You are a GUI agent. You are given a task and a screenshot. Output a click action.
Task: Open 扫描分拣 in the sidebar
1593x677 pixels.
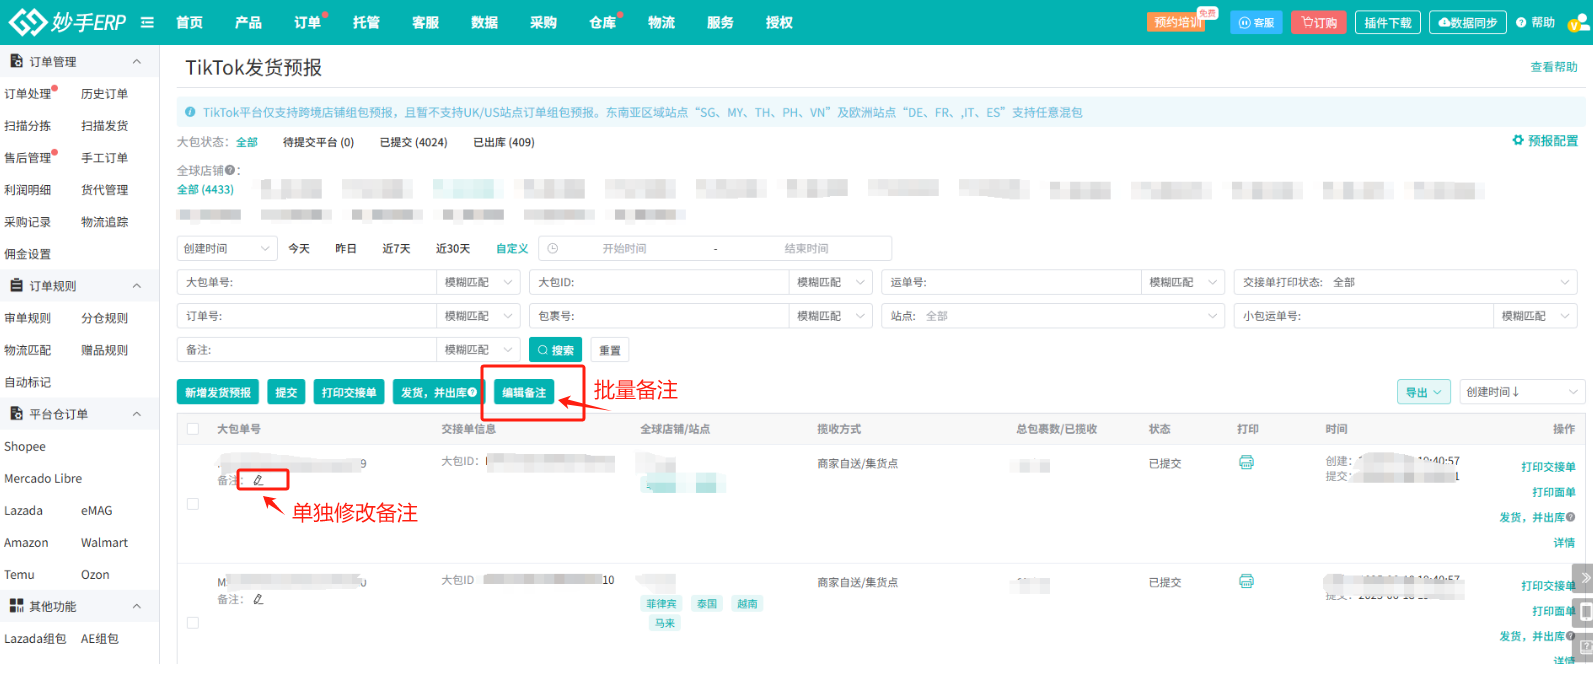[x=27, y=126]
